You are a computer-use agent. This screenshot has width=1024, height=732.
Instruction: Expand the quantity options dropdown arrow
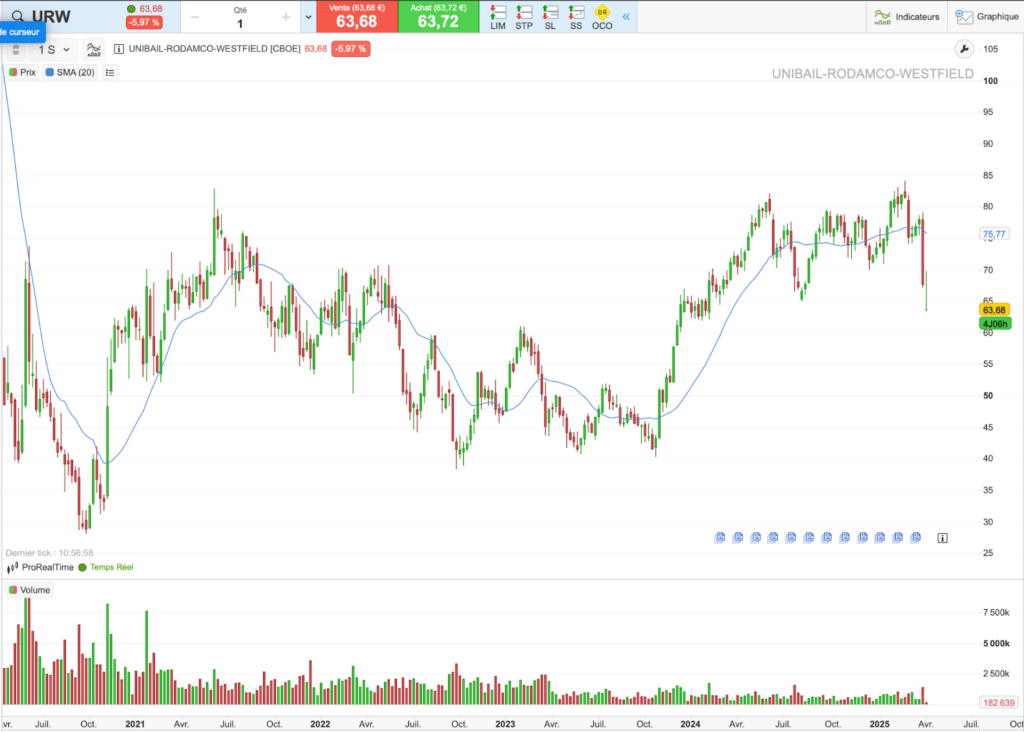click(x=308, y=17)
